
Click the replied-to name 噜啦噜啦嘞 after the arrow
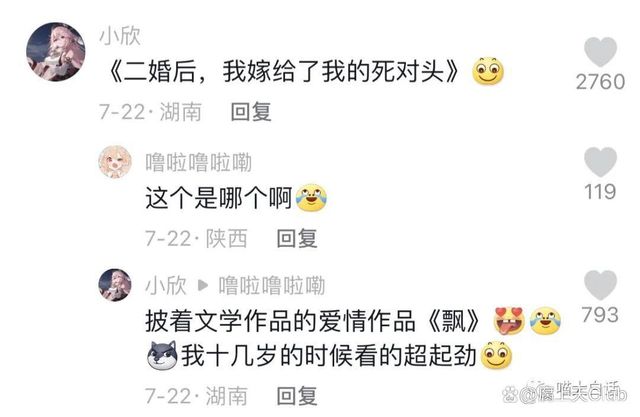coord(272,285)
